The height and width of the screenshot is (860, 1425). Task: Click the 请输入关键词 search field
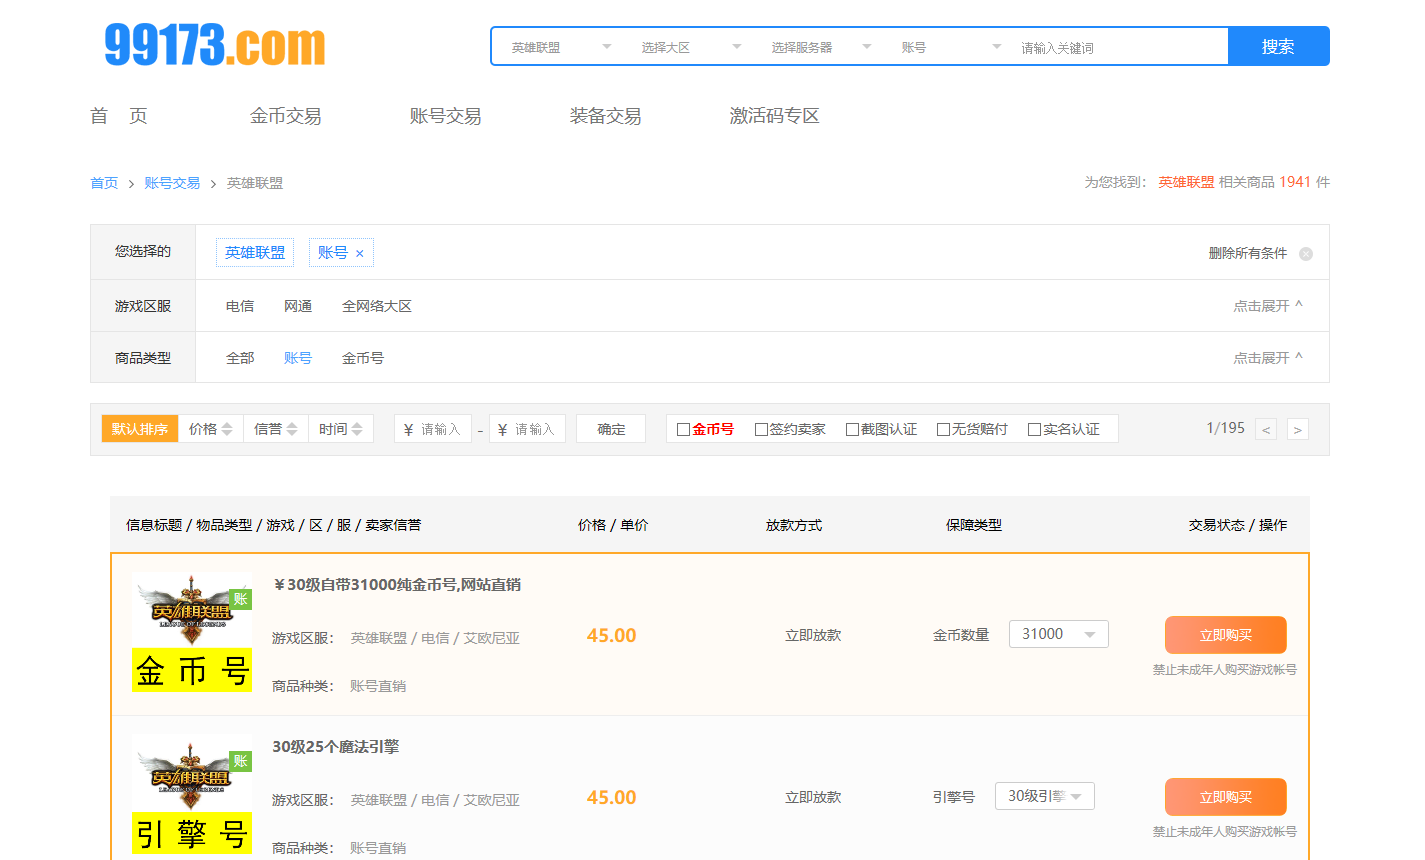point(1120,47)
